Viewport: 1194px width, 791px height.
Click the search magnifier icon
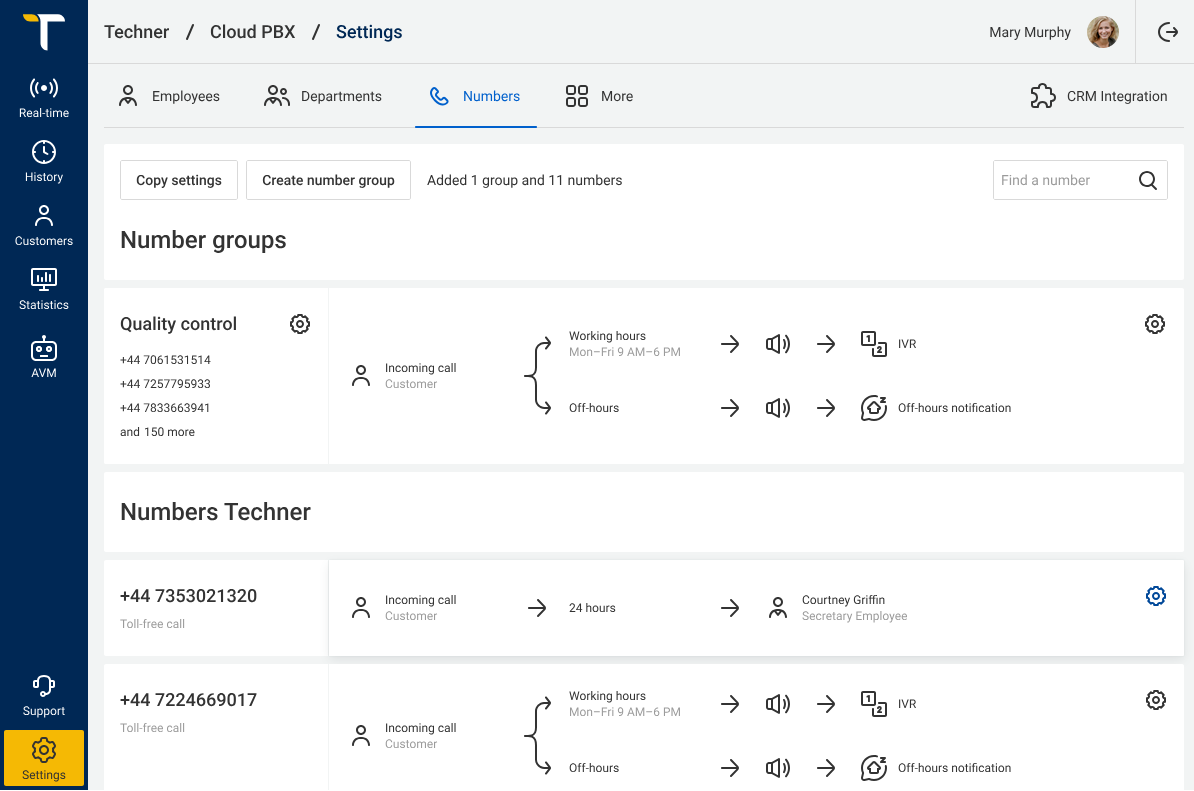coord(1148,180)
